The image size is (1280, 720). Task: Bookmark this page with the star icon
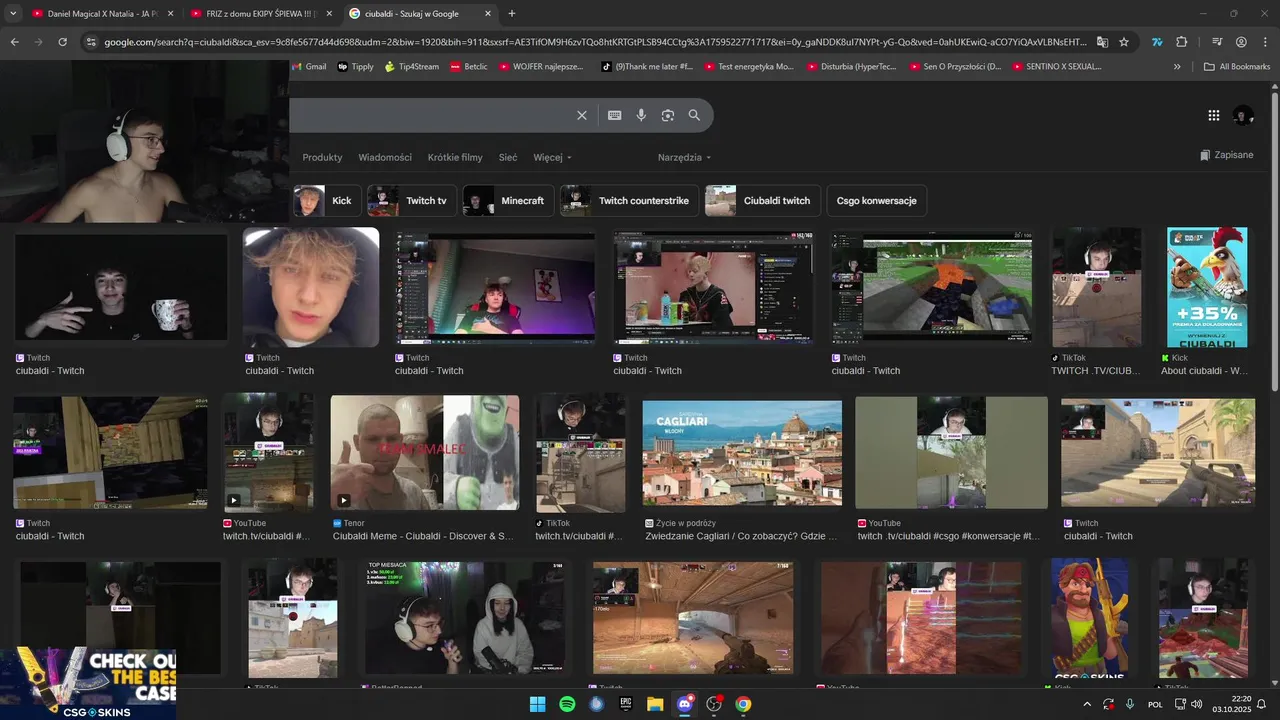pos(1124,42)
